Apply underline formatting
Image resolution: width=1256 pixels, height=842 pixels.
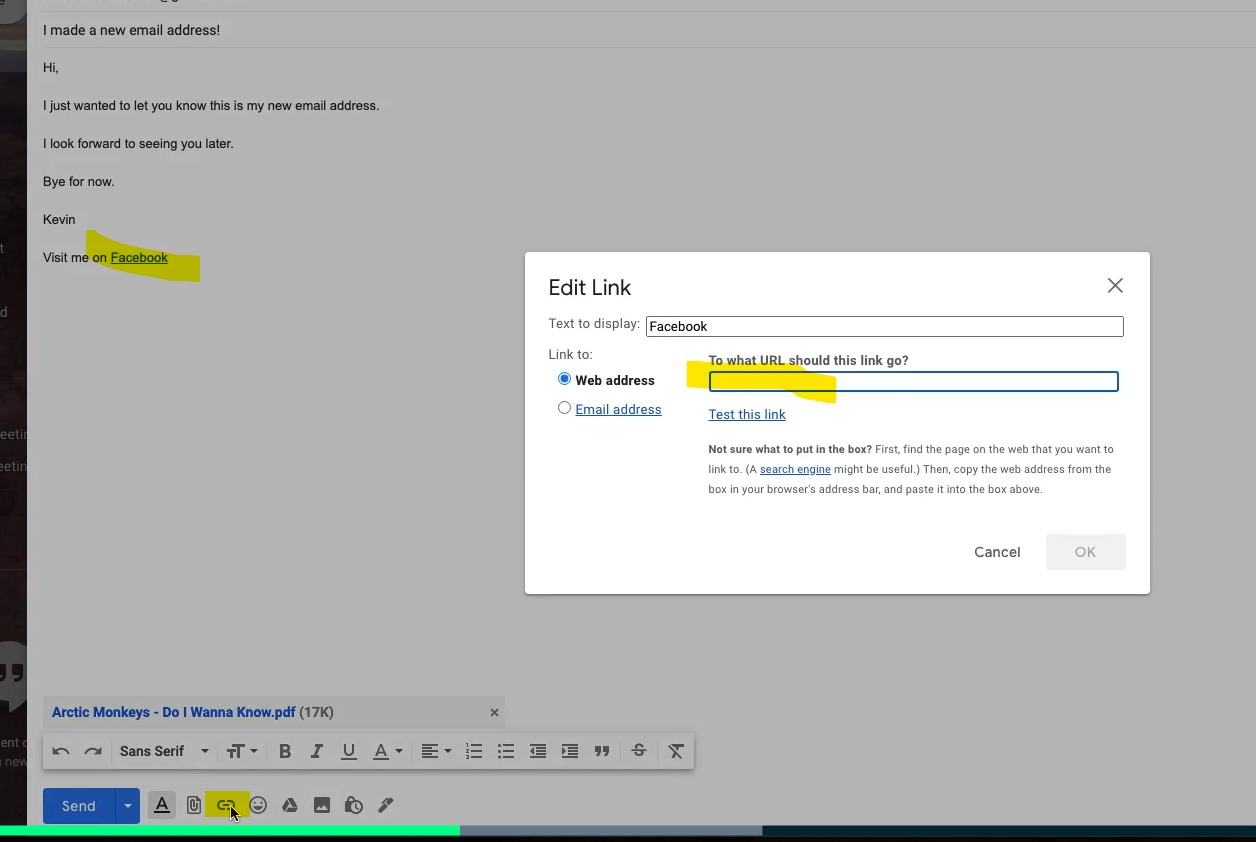click(x=349, y=751)
